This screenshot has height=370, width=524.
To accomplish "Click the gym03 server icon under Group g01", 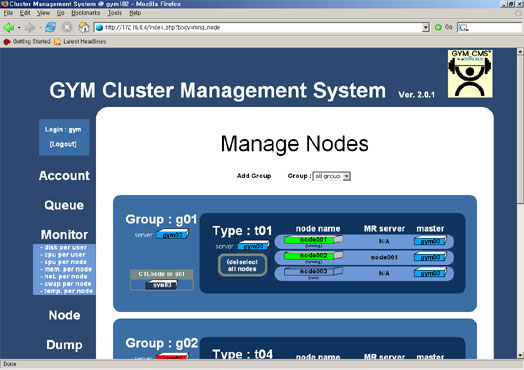I will point(172,234).
